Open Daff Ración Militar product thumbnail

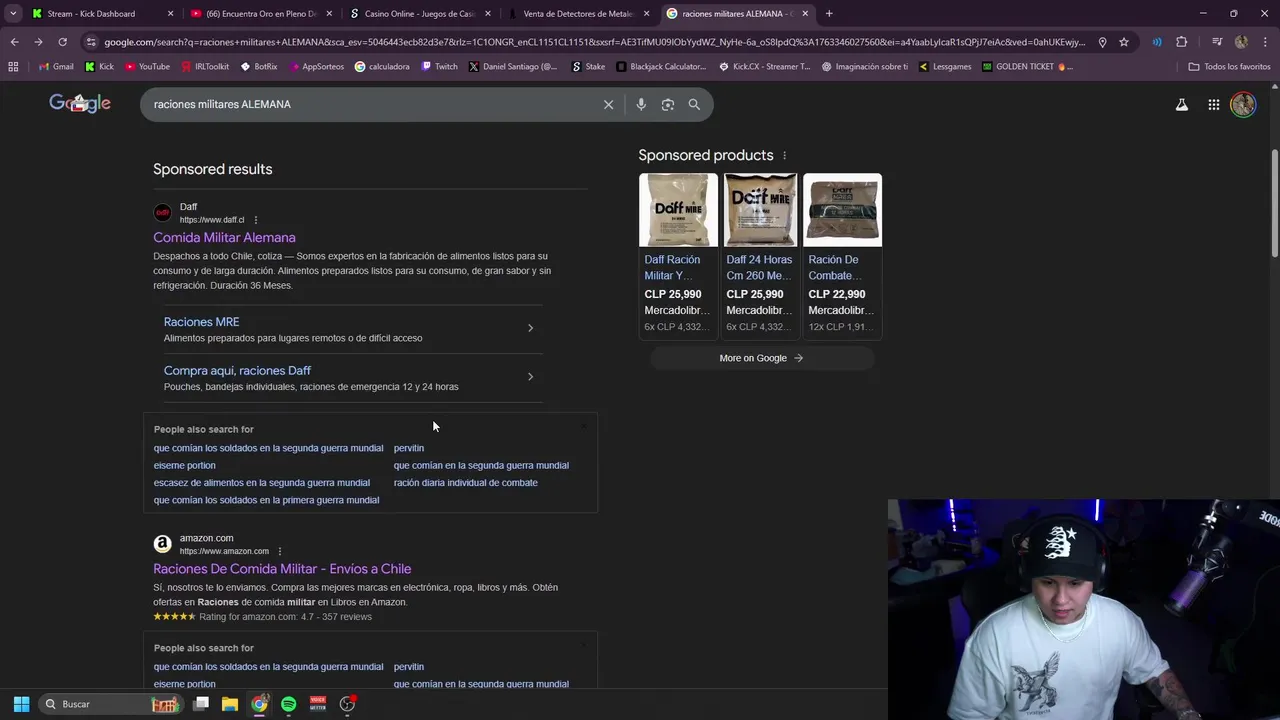click(x=678, y=210)
